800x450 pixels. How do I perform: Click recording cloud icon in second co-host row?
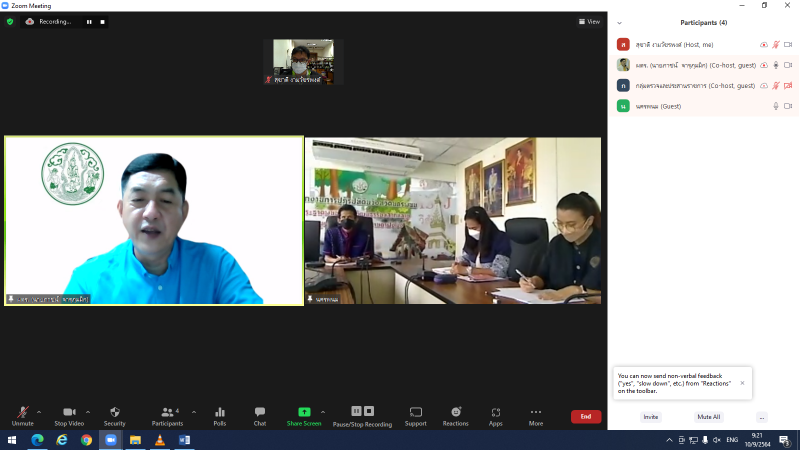(764, 85)
